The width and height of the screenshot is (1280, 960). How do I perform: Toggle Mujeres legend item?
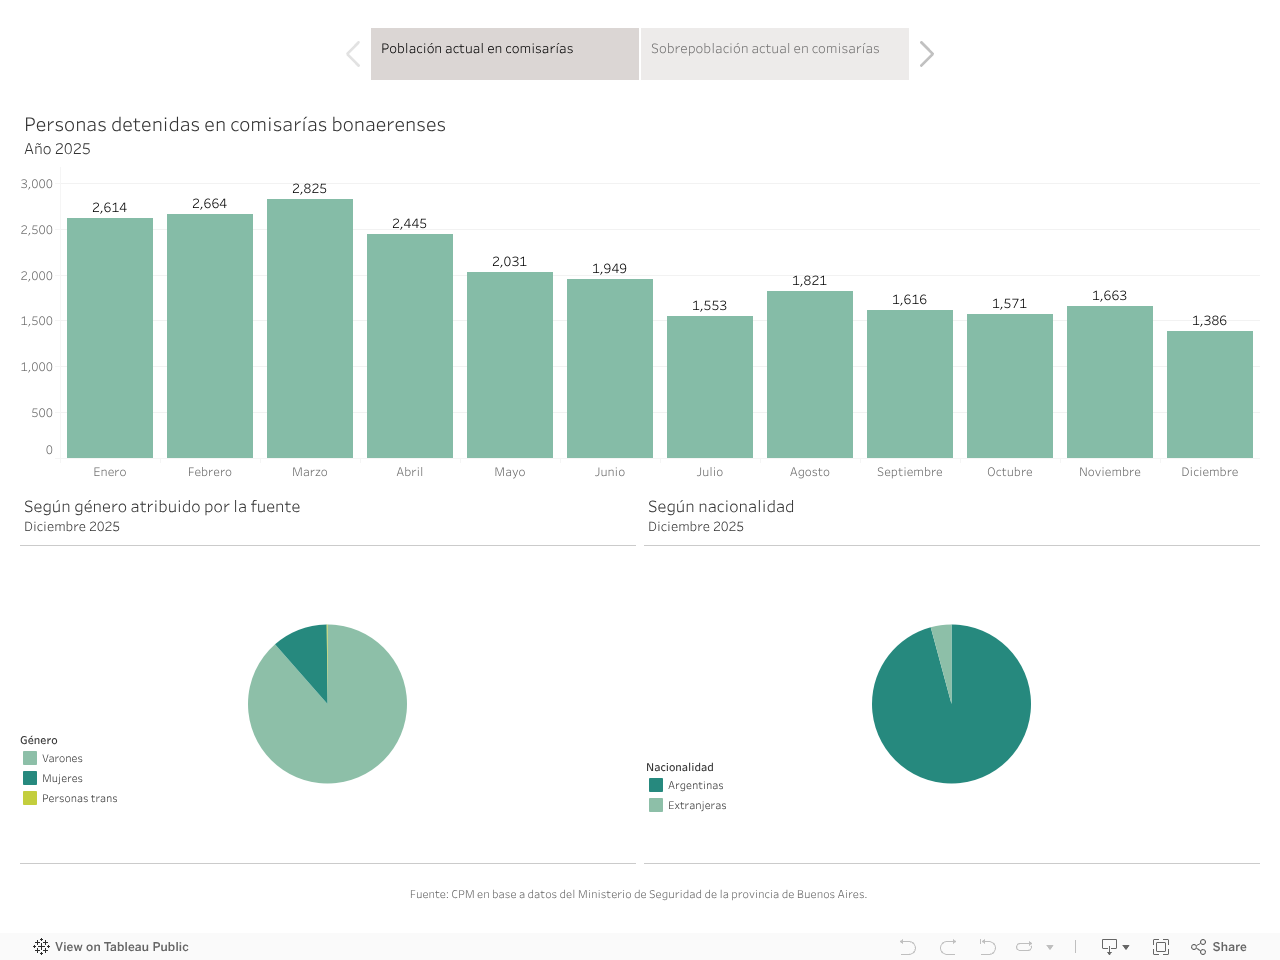click(62, 779)
